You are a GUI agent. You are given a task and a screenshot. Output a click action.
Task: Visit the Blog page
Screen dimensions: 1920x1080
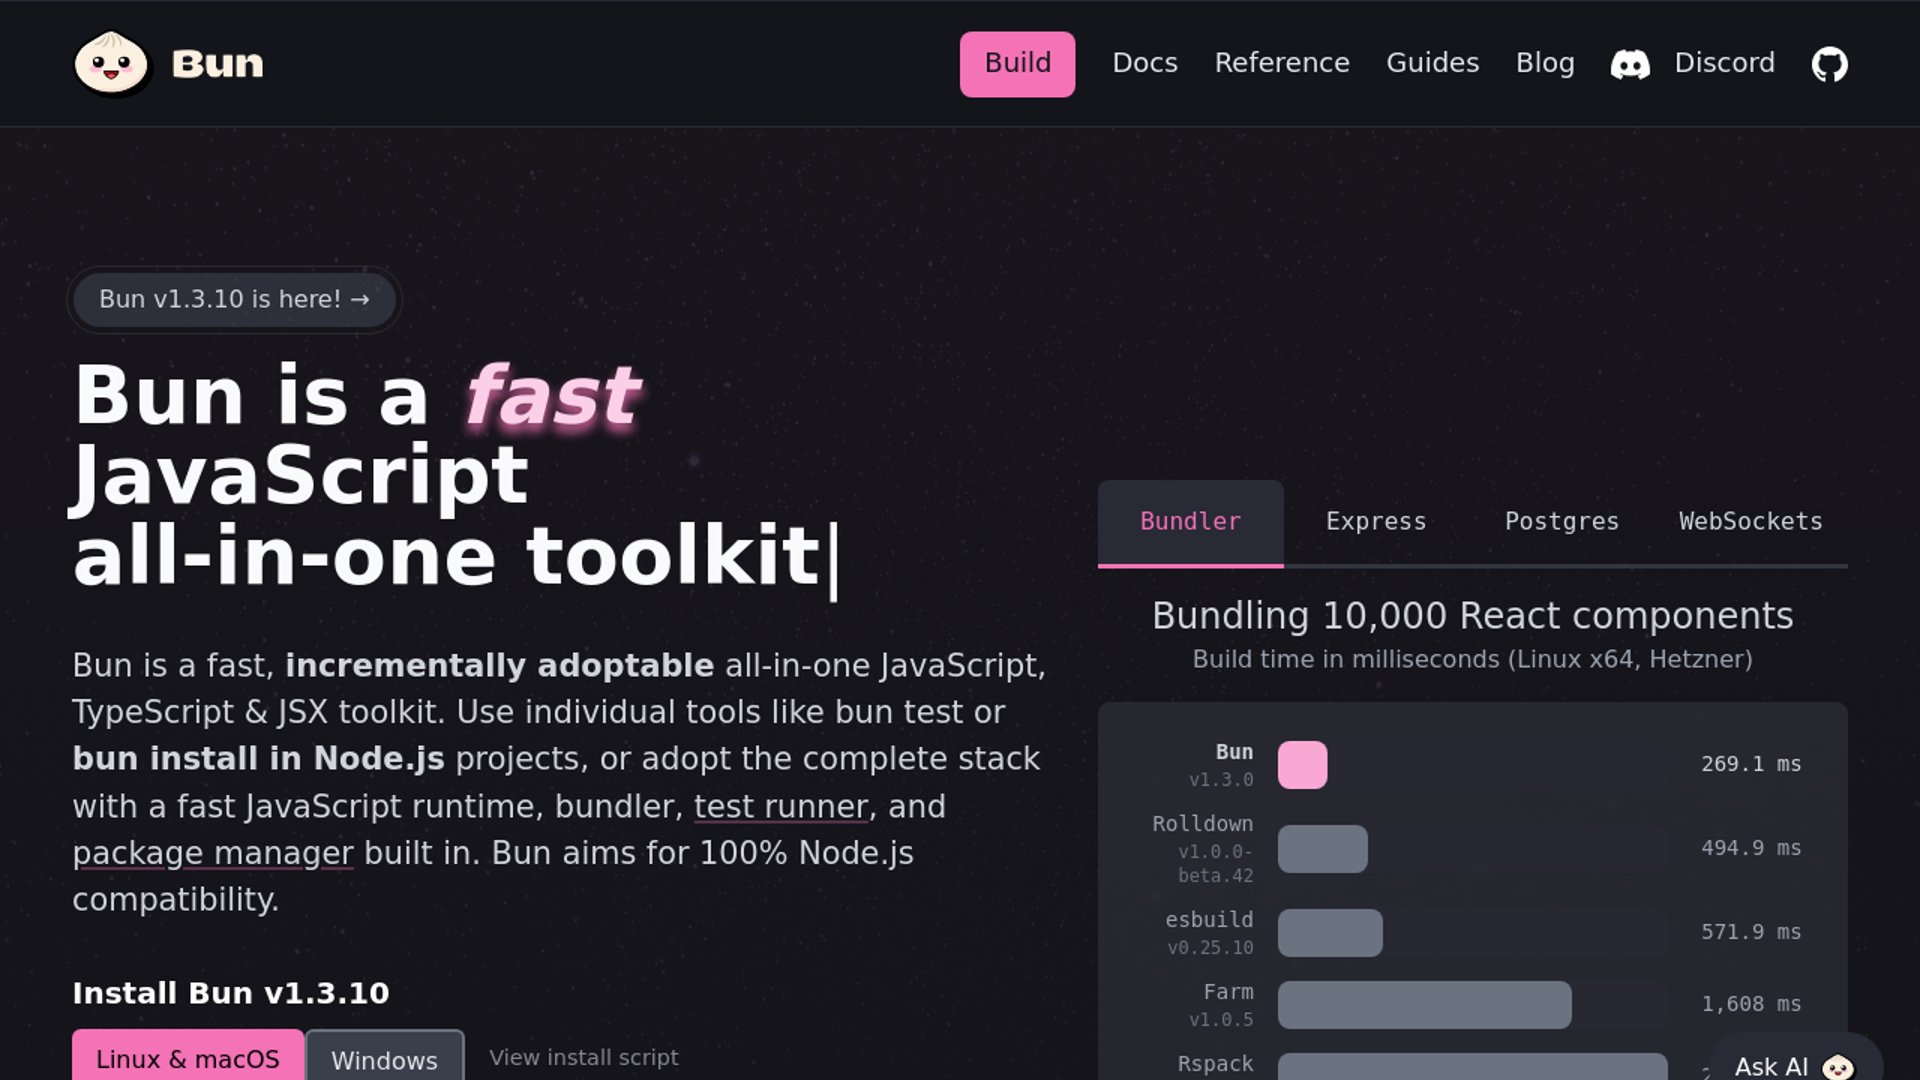[x=1544, y=63]
